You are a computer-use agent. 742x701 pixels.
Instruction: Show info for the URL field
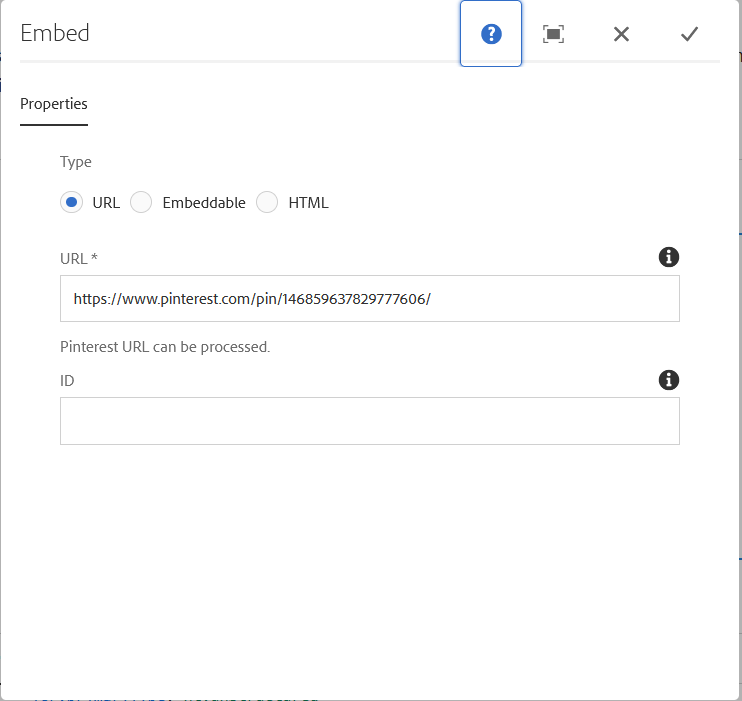pyautogui.click(x=669, y=257)
